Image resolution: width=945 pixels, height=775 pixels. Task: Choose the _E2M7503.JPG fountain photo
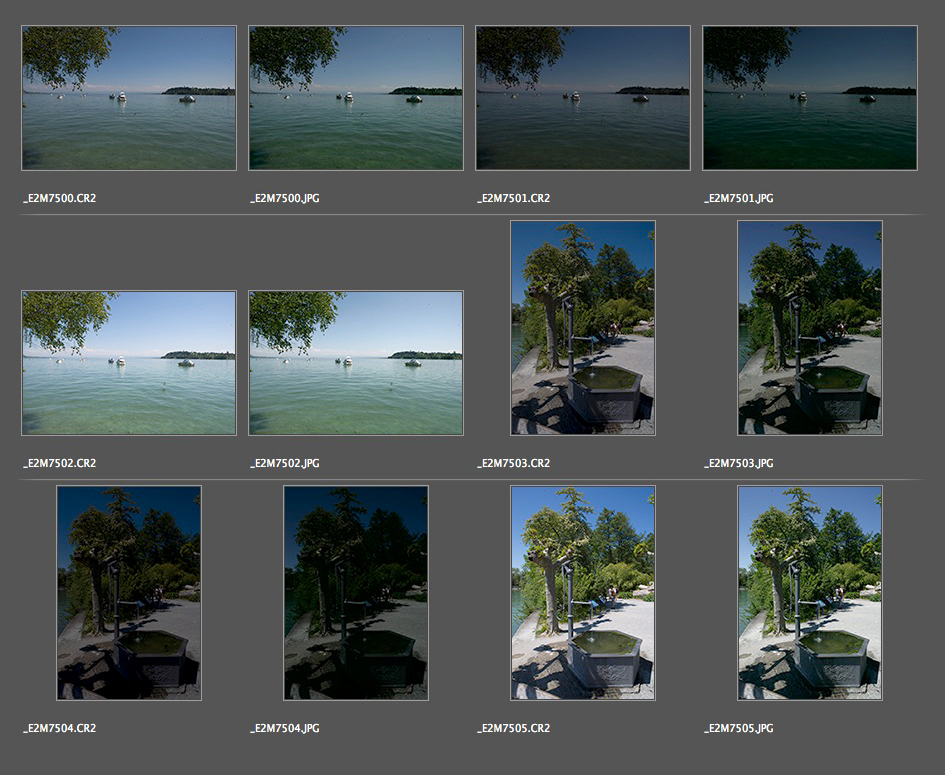pyautogui.click(x=810, y=328)
